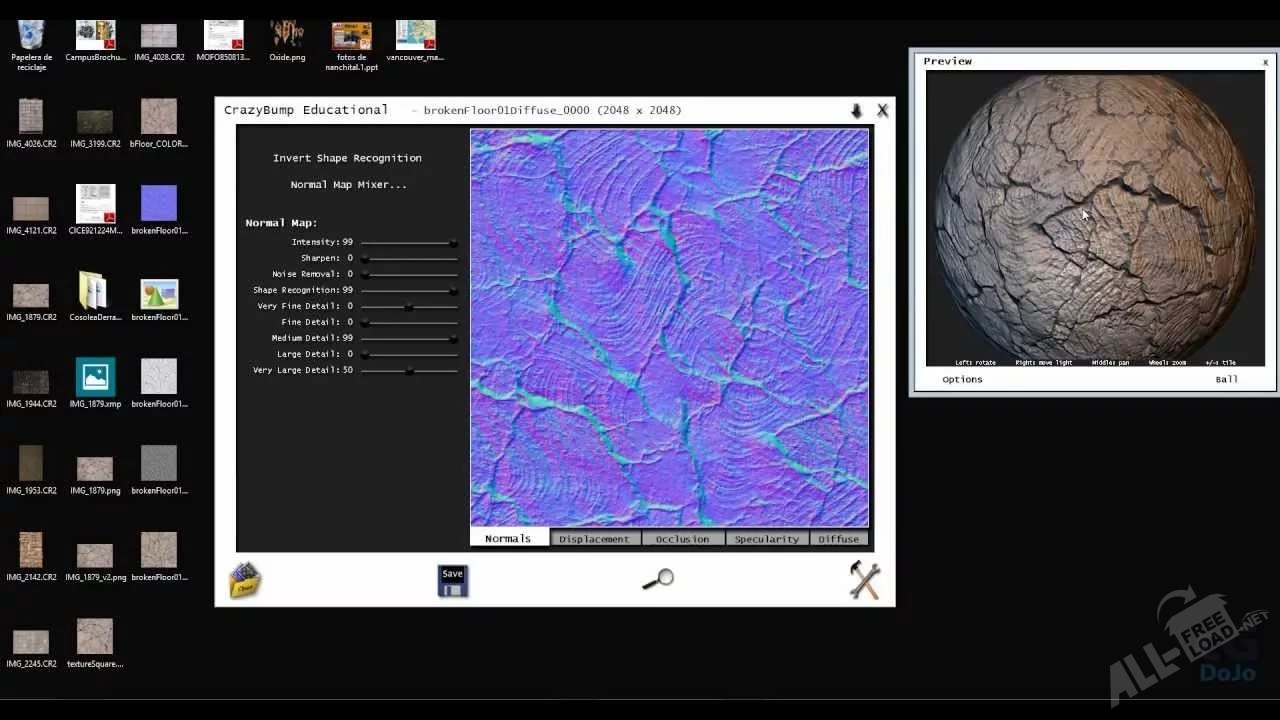Switch to the Displacement tab
Viewport: 1280px width, 720px height.
point(594,539)
